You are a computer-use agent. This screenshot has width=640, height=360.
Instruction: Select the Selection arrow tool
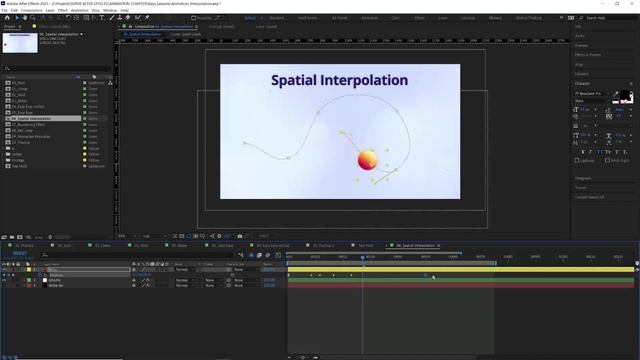point(17,18)
